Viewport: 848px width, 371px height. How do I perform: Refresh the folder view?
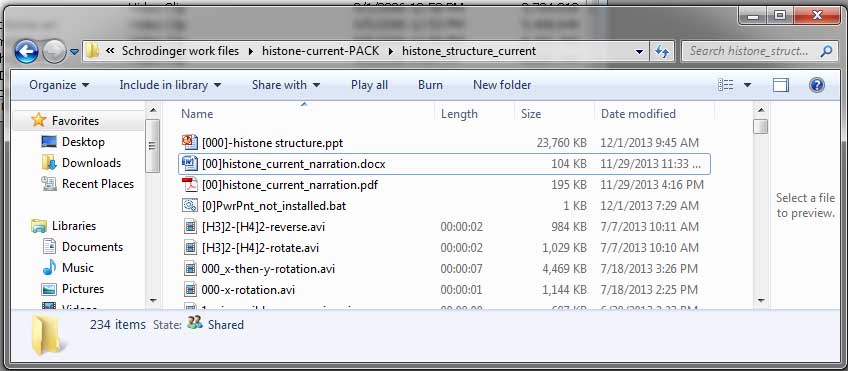(662, 51)
